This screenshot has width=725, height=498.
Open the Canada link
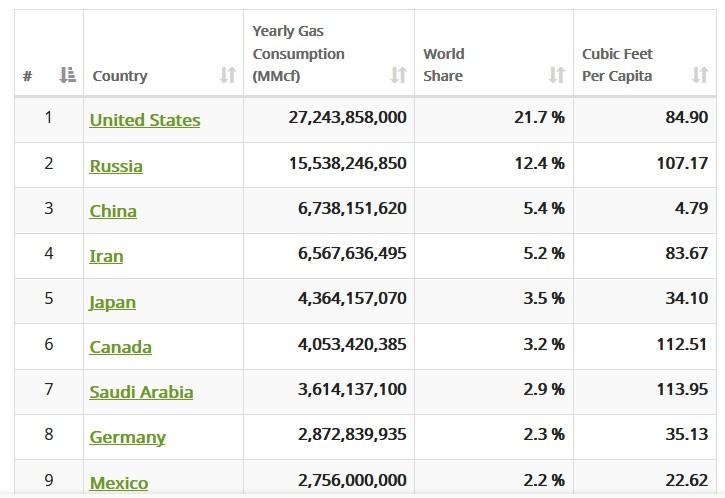tap(120, 347)
